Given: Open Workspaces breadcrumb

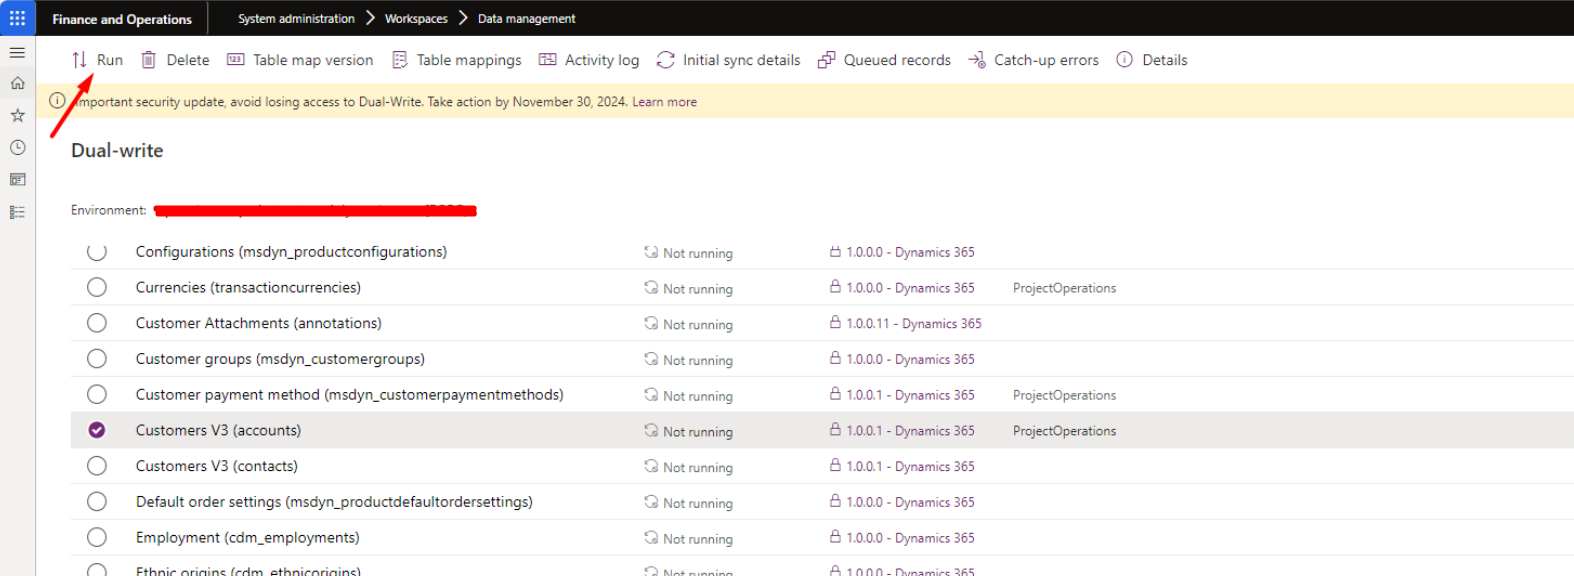Looking at the screenshot, I should point(416,19).
